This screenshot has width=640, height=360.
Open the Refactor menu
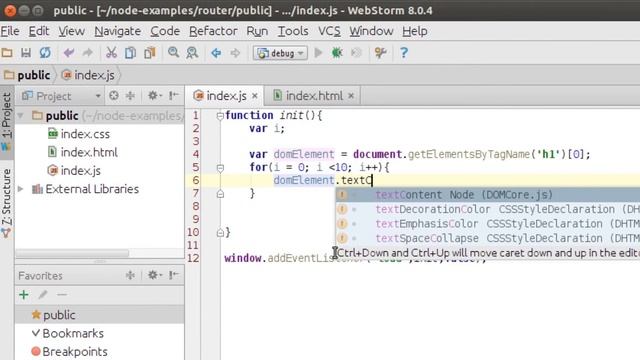213,31
